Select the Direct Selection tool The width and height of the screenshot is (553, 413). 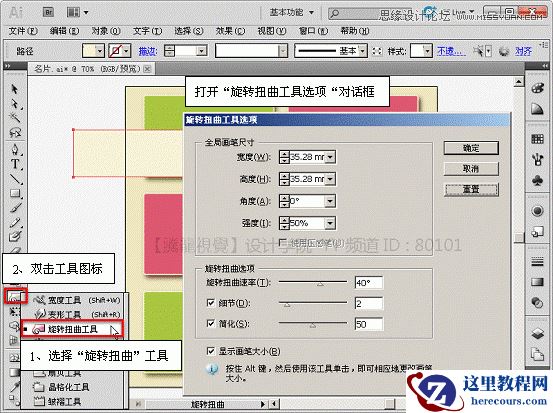(14, 103)
